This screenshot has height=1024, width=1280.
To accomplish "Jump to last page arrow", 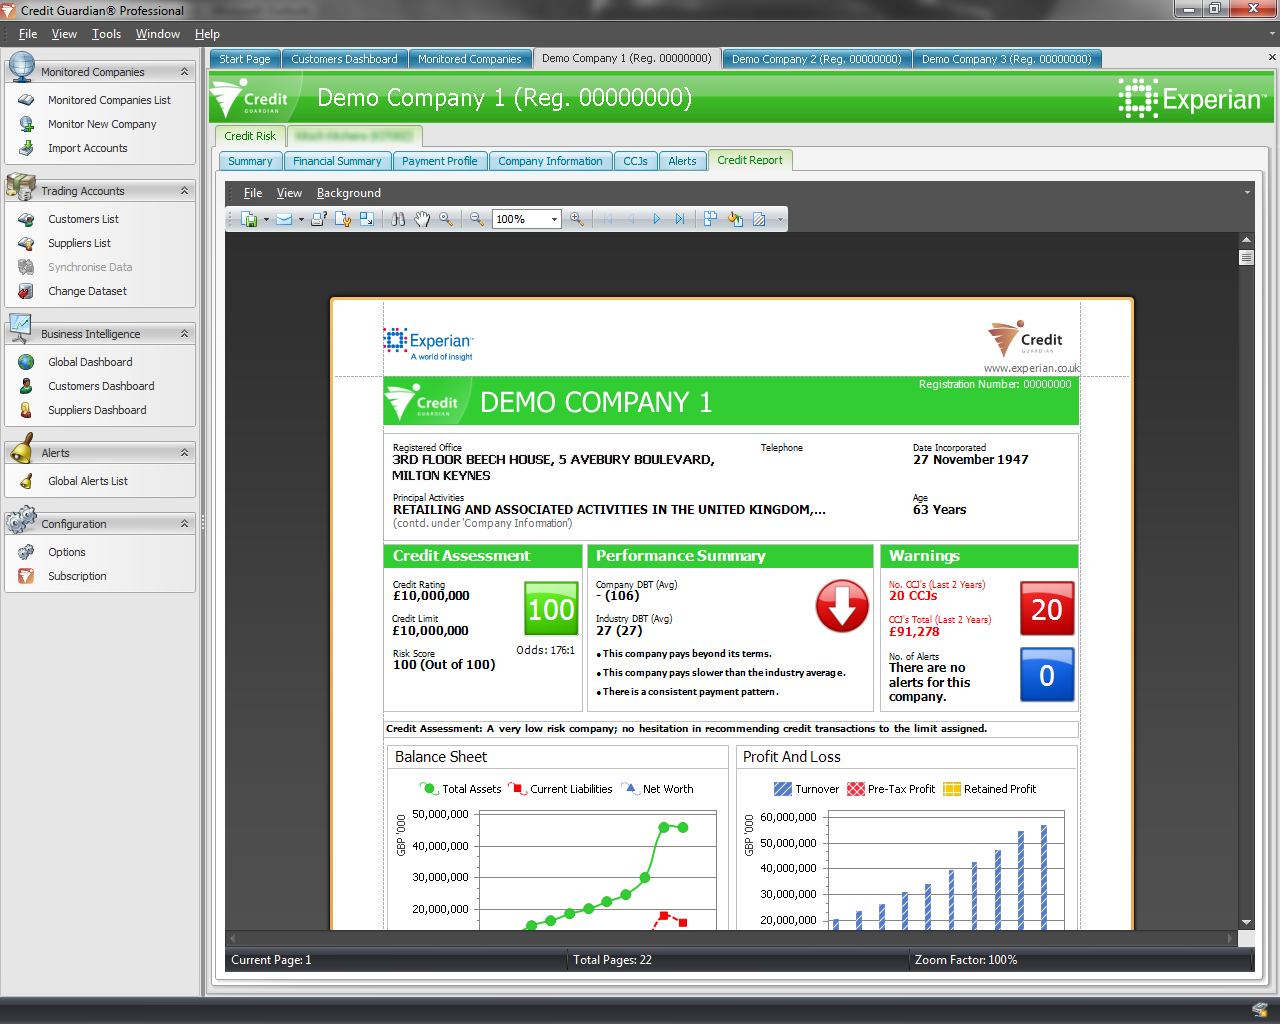I will coord(680,219).
